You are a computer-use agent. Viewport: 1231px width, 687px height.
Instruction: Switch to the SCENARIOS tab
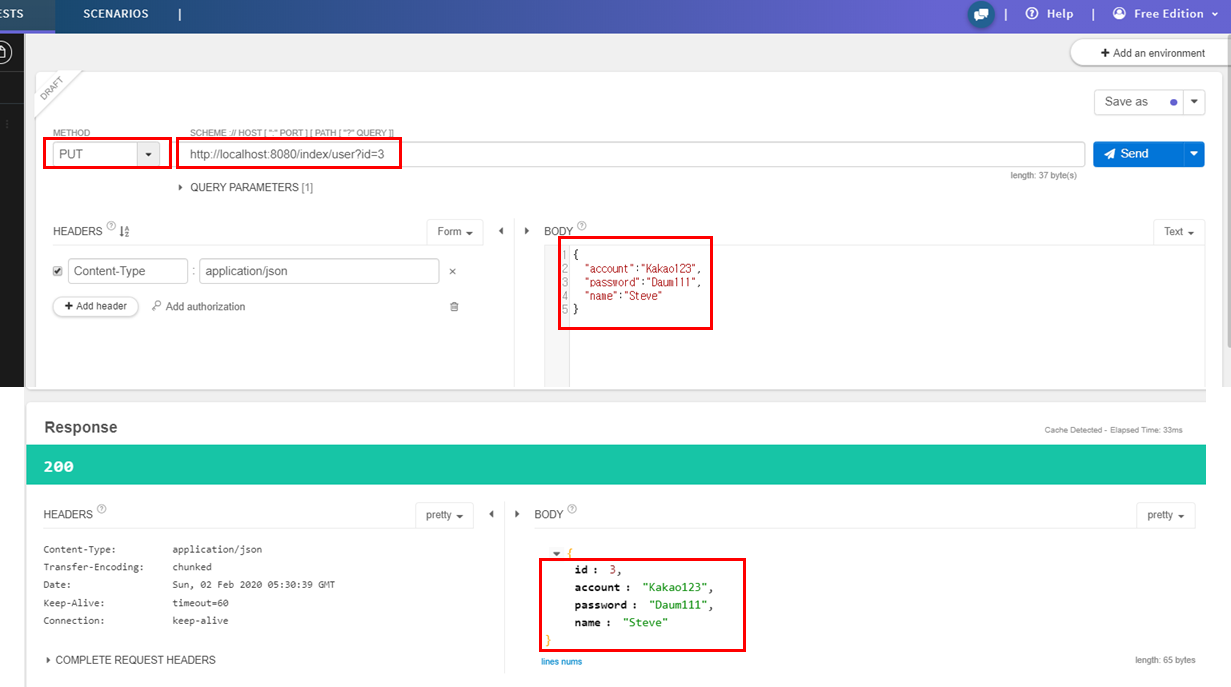click(116, 14)
